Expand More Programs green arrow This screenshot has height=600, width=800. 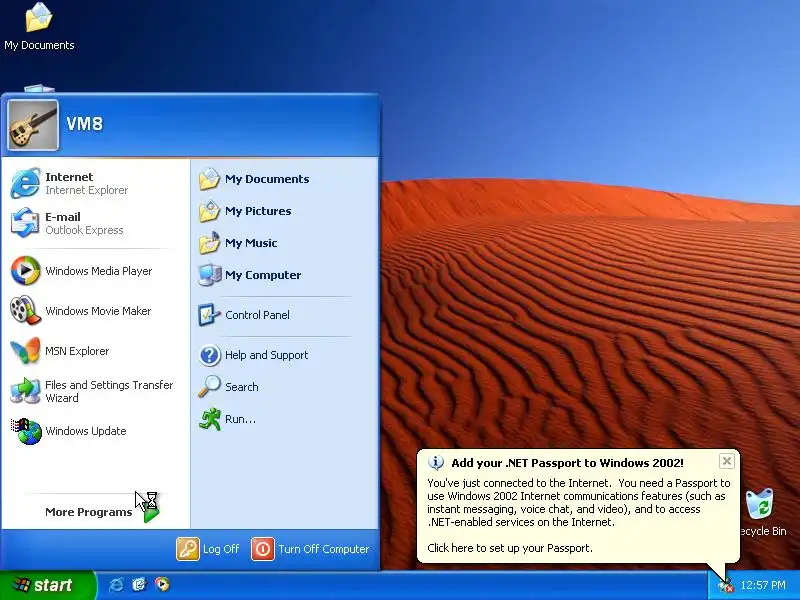click(151, 513)
